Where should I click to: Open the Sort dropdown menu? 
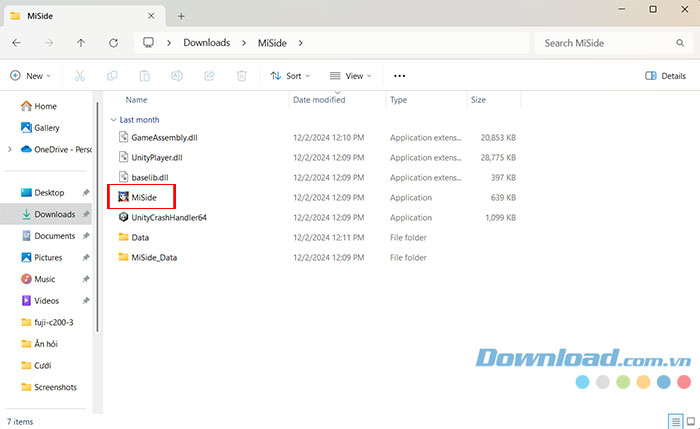[290, 76]
